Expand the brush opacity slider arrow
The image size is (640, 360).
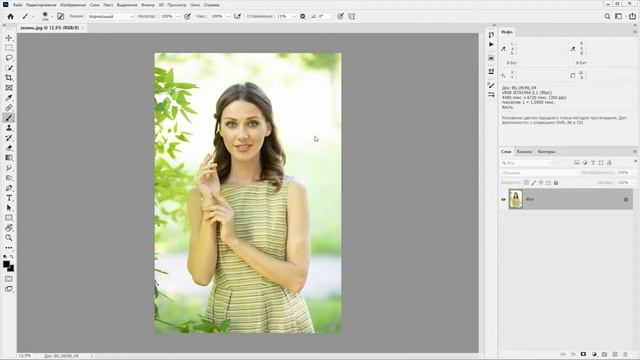[178, 16]
